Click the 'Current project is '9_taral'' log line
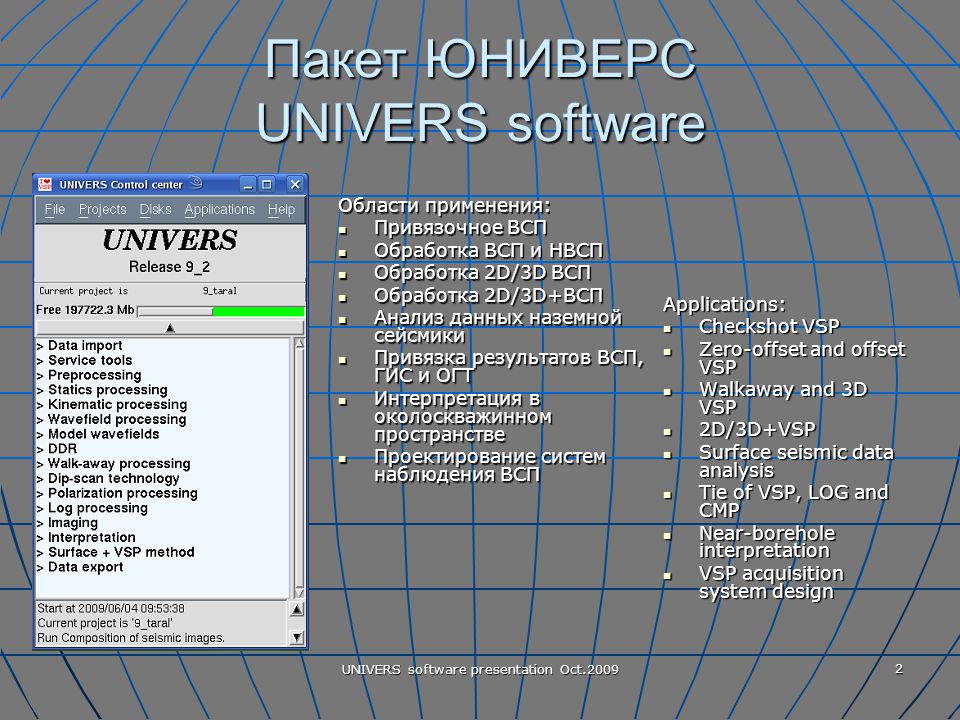This screenshot has height=720, width=960. (x=105, y=623)
